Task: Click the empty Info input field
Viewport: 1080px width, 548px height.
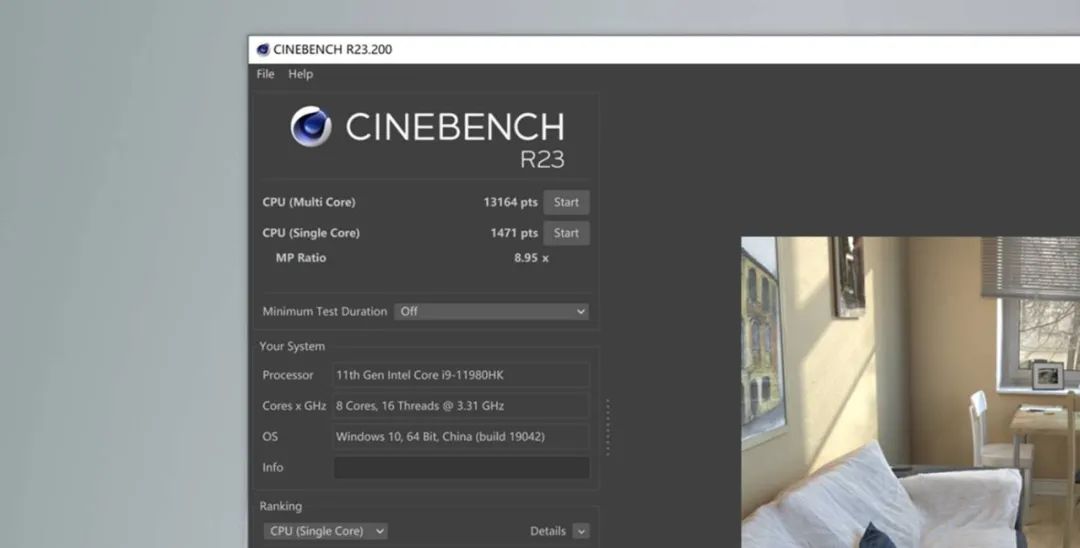Action: [x=461, y=467]
